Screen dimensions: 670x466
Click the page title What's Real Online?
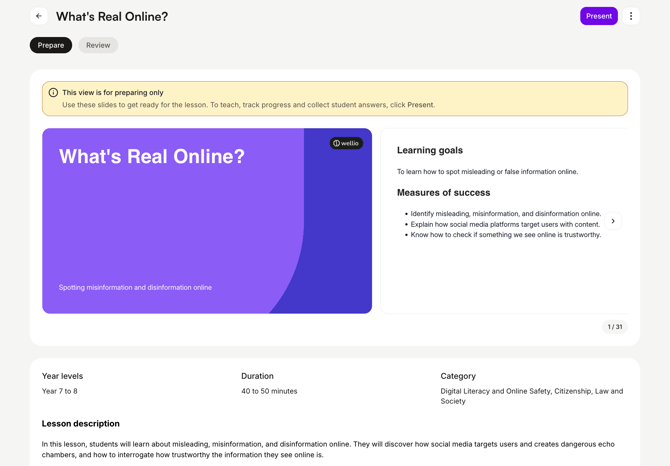click(112, 17)
